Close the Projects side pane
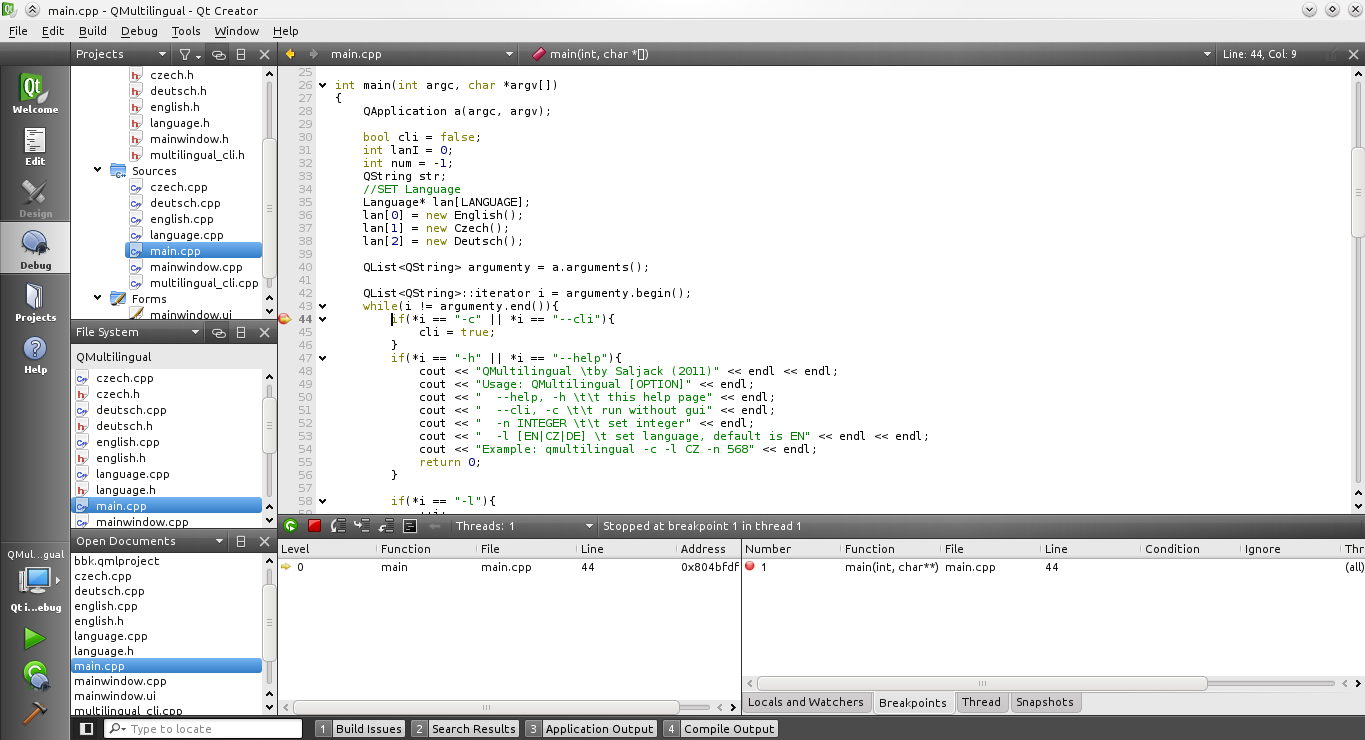The height and width of the screenshot is (740, 1365). [x=265, y=54]
